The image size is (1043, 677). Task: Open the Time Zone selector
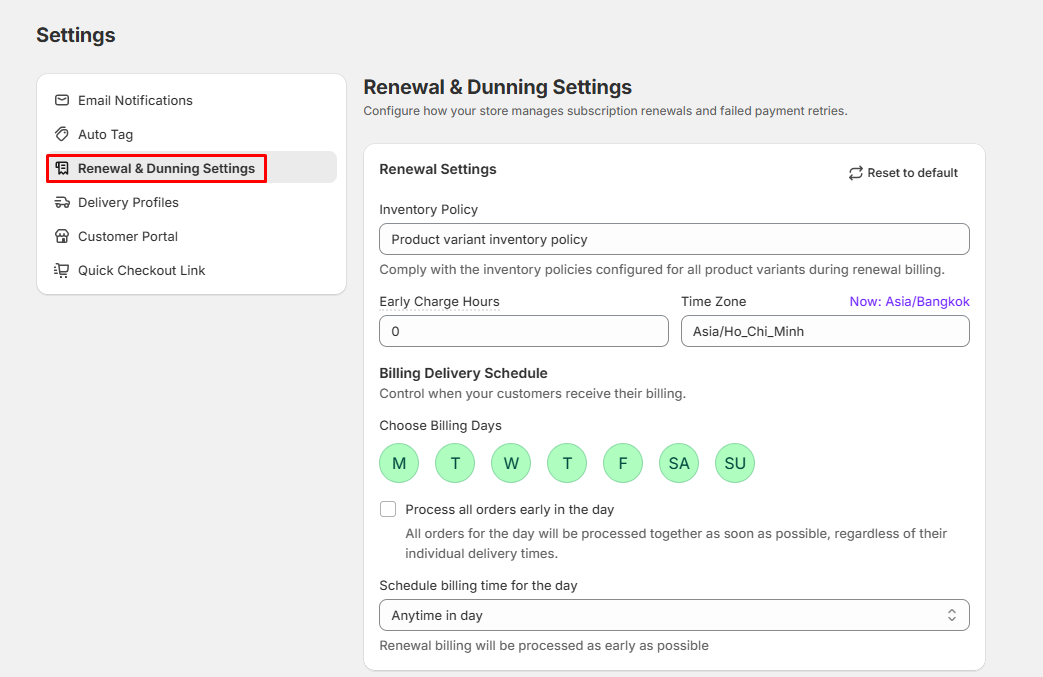pyautogui.click(x=824, y=331)
